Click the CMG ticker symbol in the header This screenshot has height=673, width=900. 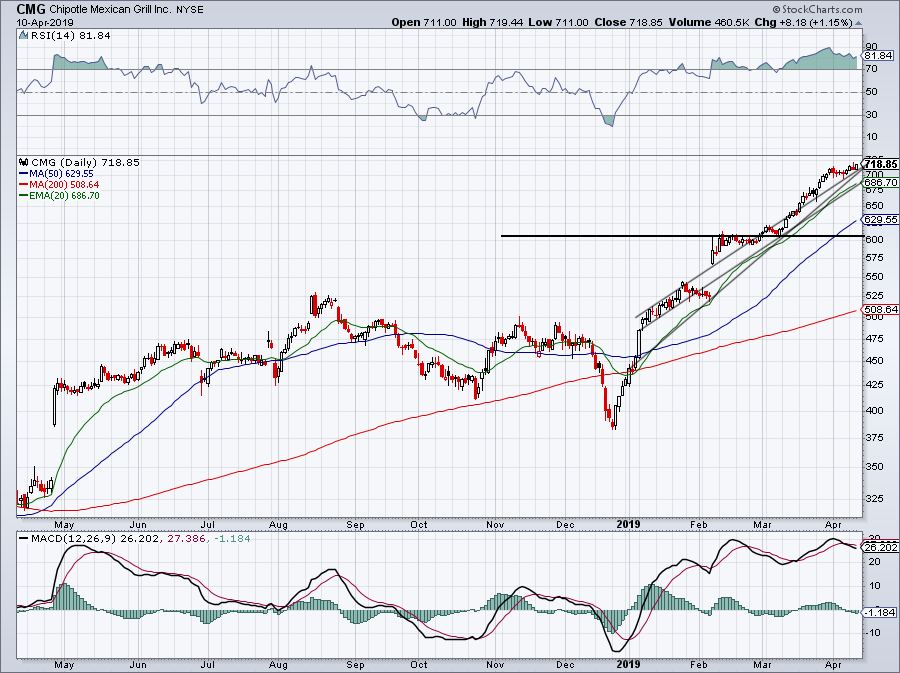19,8
